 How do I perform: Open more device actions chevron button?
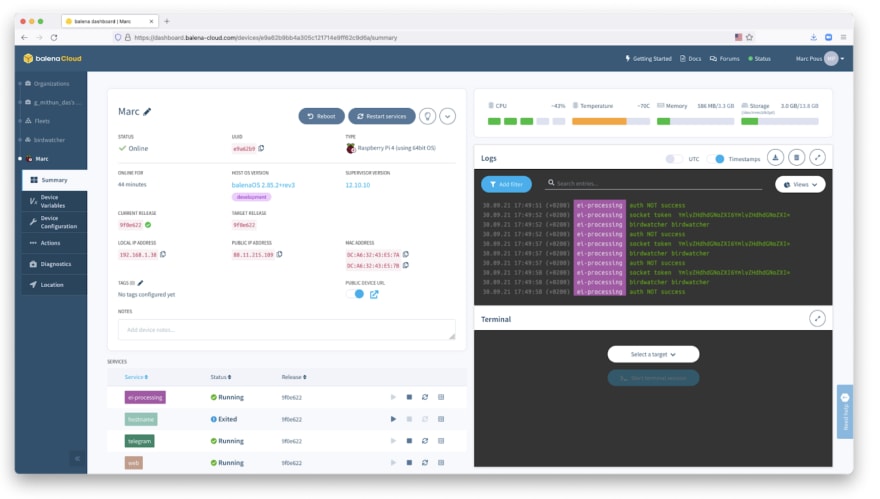coord(447,116)
